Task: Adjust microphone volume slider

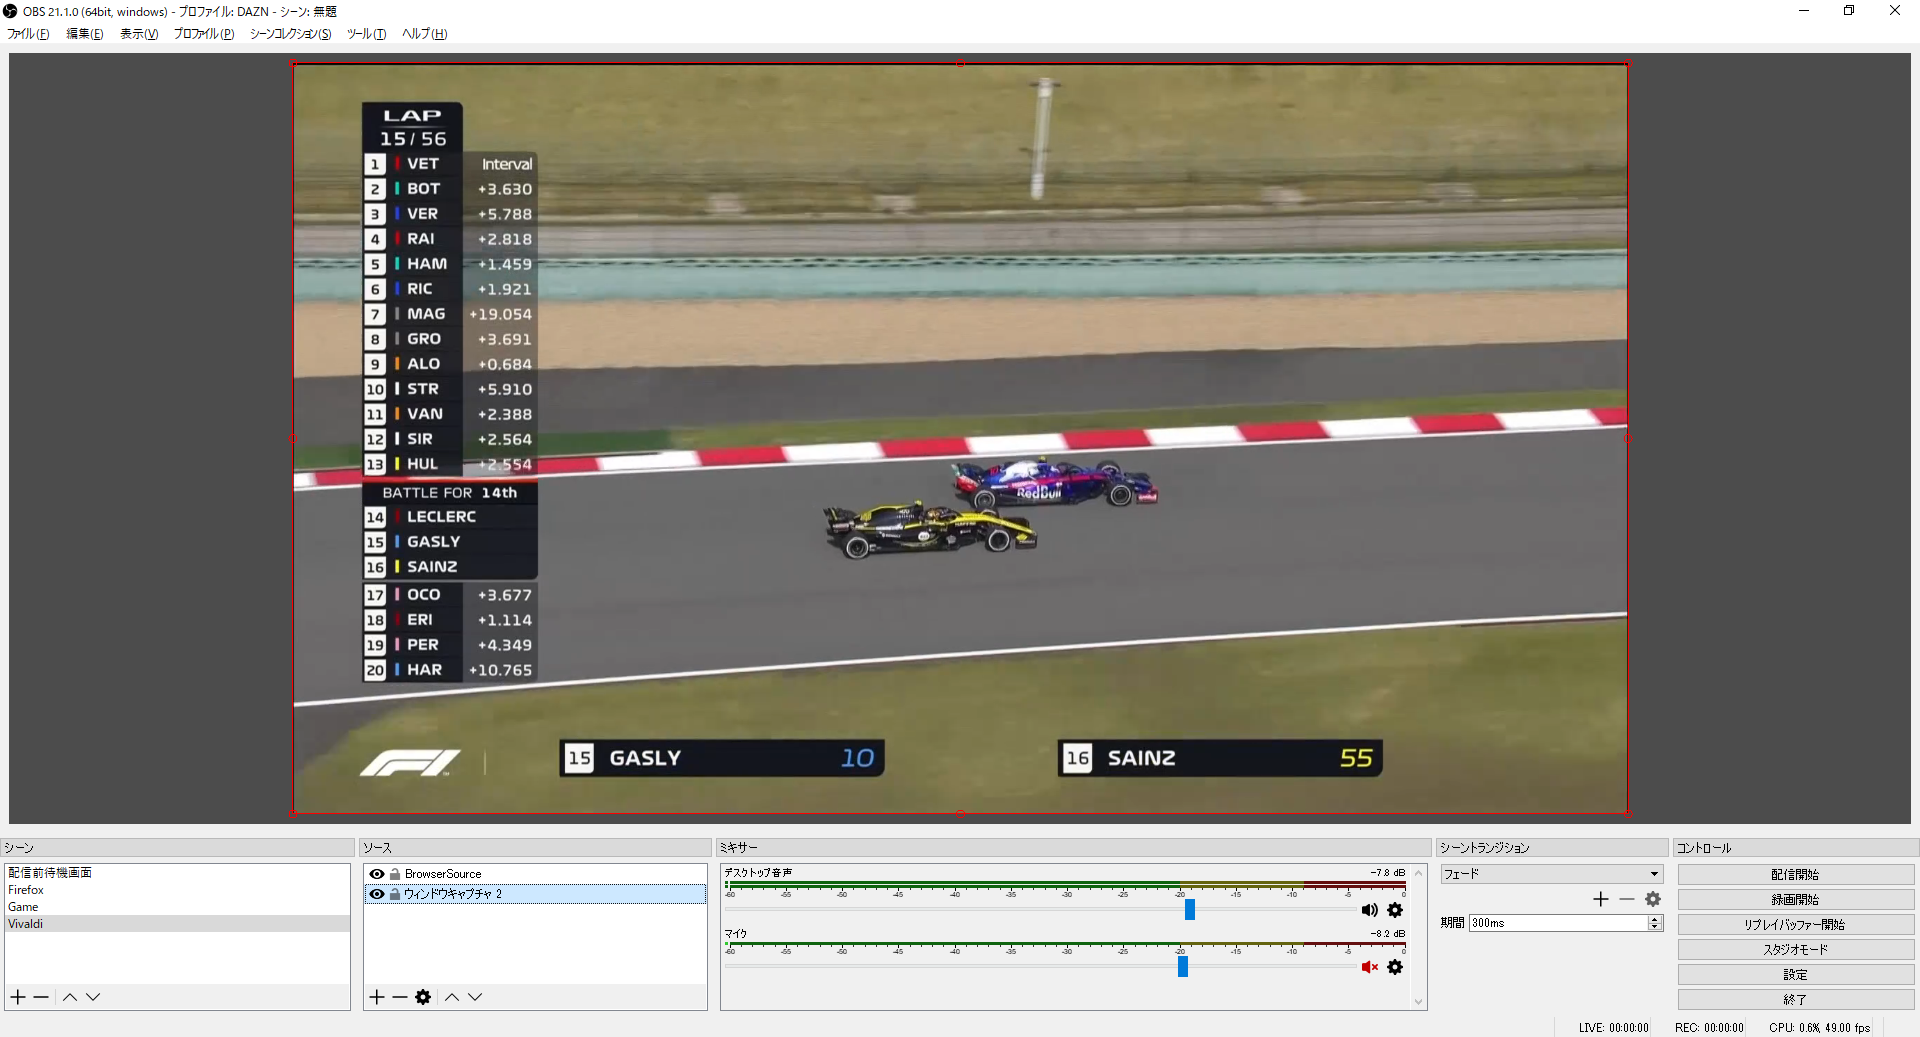Action: 1183,966
